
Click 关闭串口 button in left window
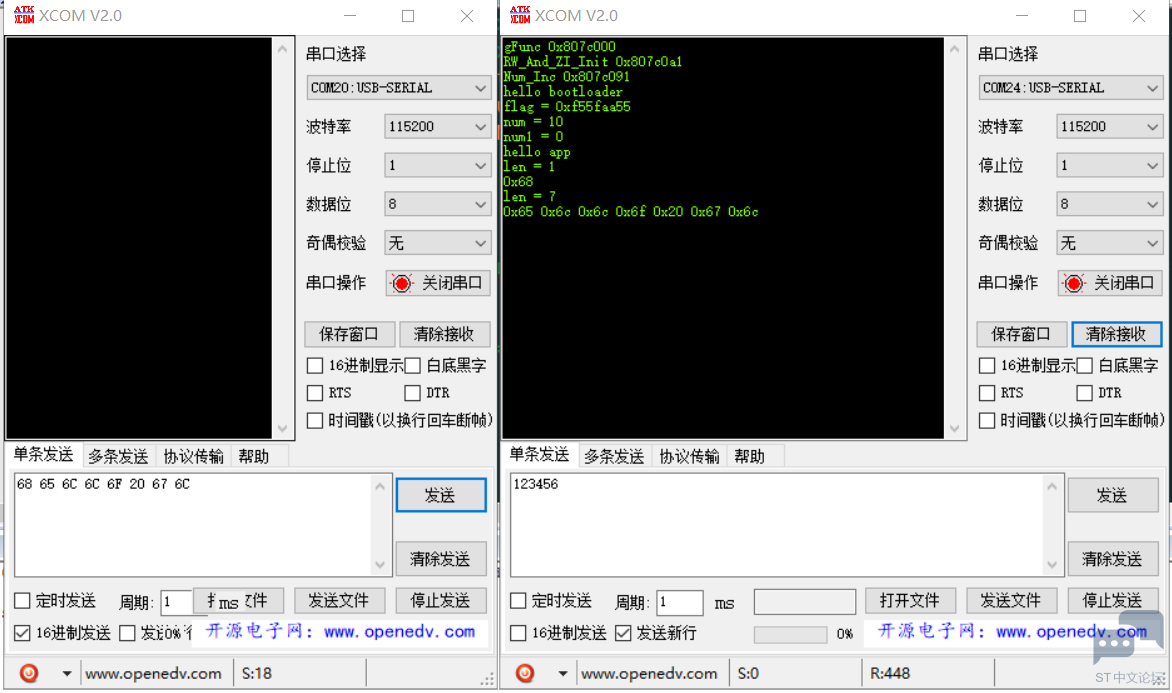(438, 283)
